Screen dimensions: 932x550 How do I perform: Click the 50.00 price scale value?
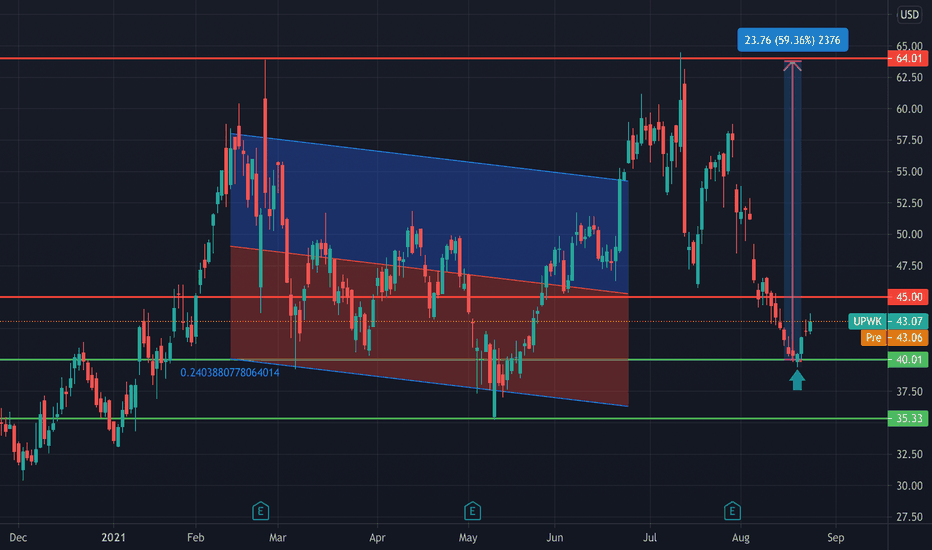point(909,234)
